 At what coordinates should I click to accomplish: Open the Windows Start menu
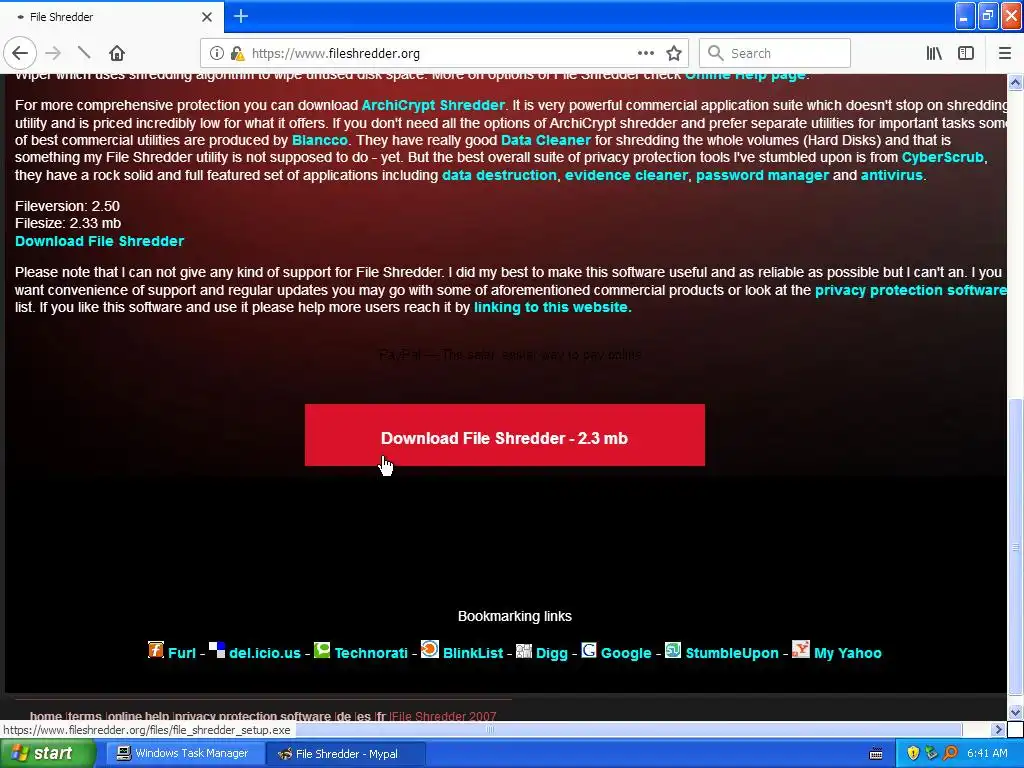click(x=47, y=753)
